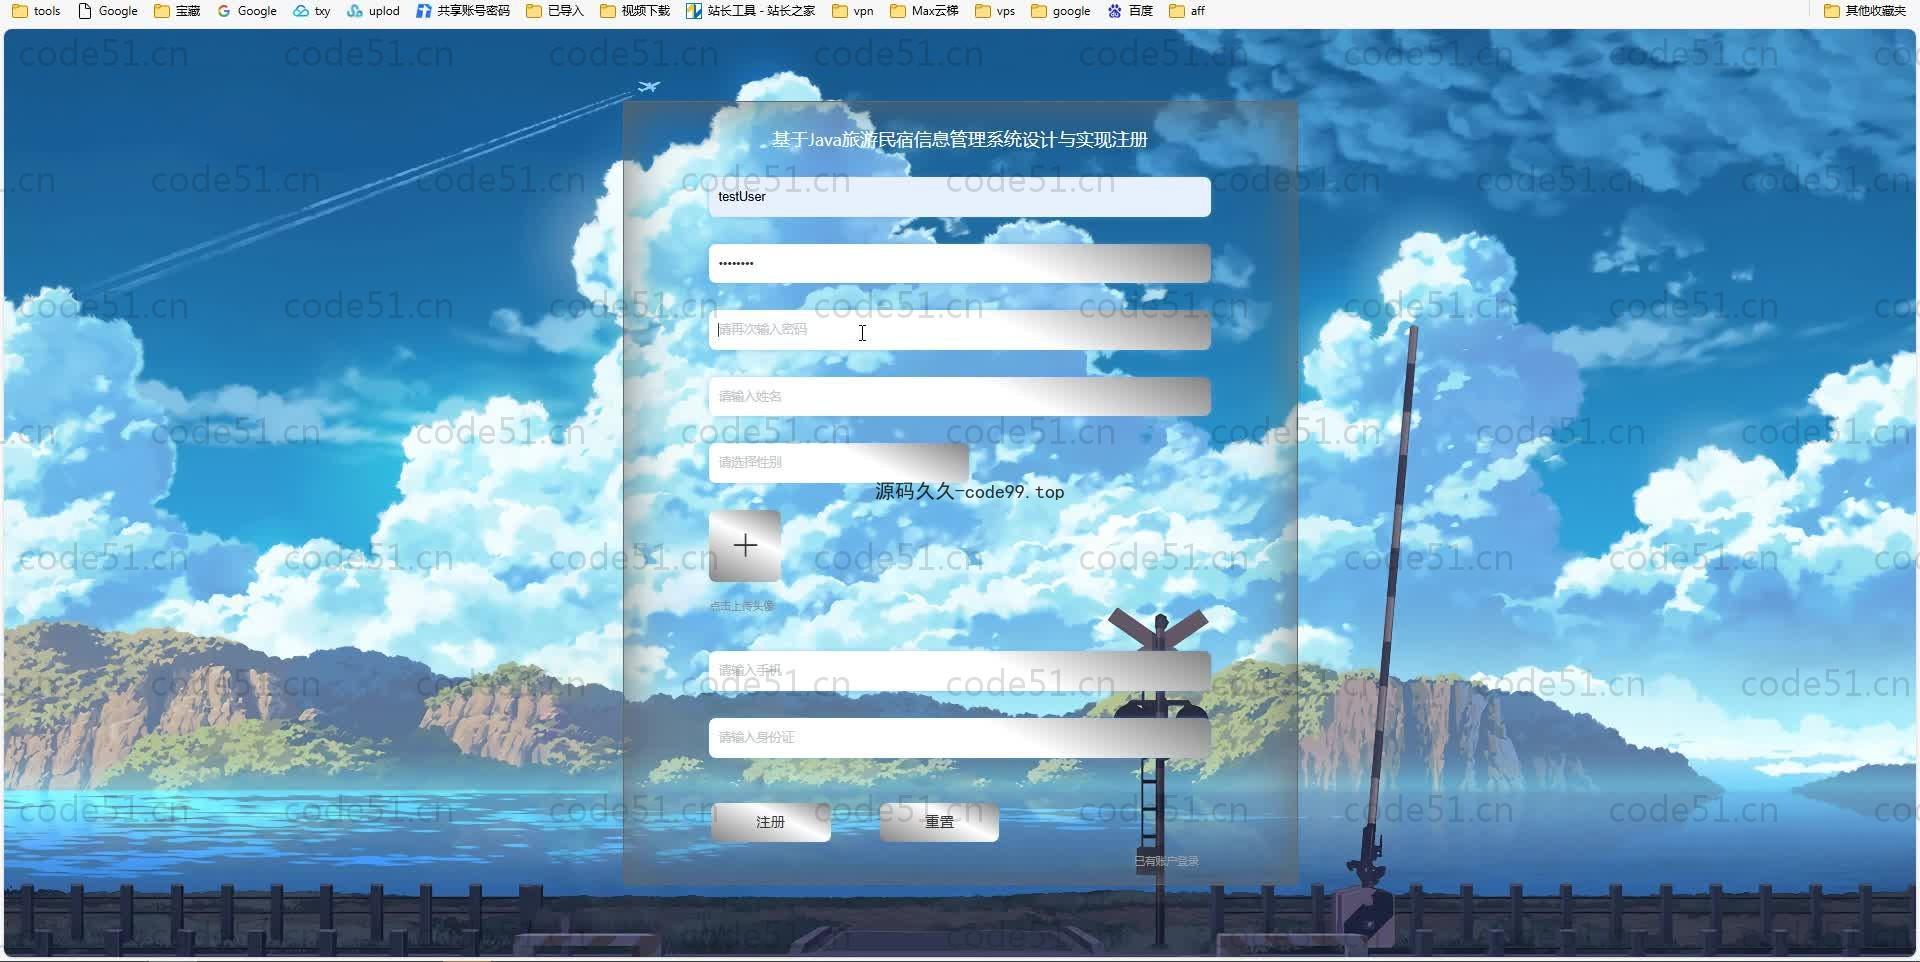Open the 百度 bookmark
This screenshot has width=1920, height=962.
[1130, 11]
